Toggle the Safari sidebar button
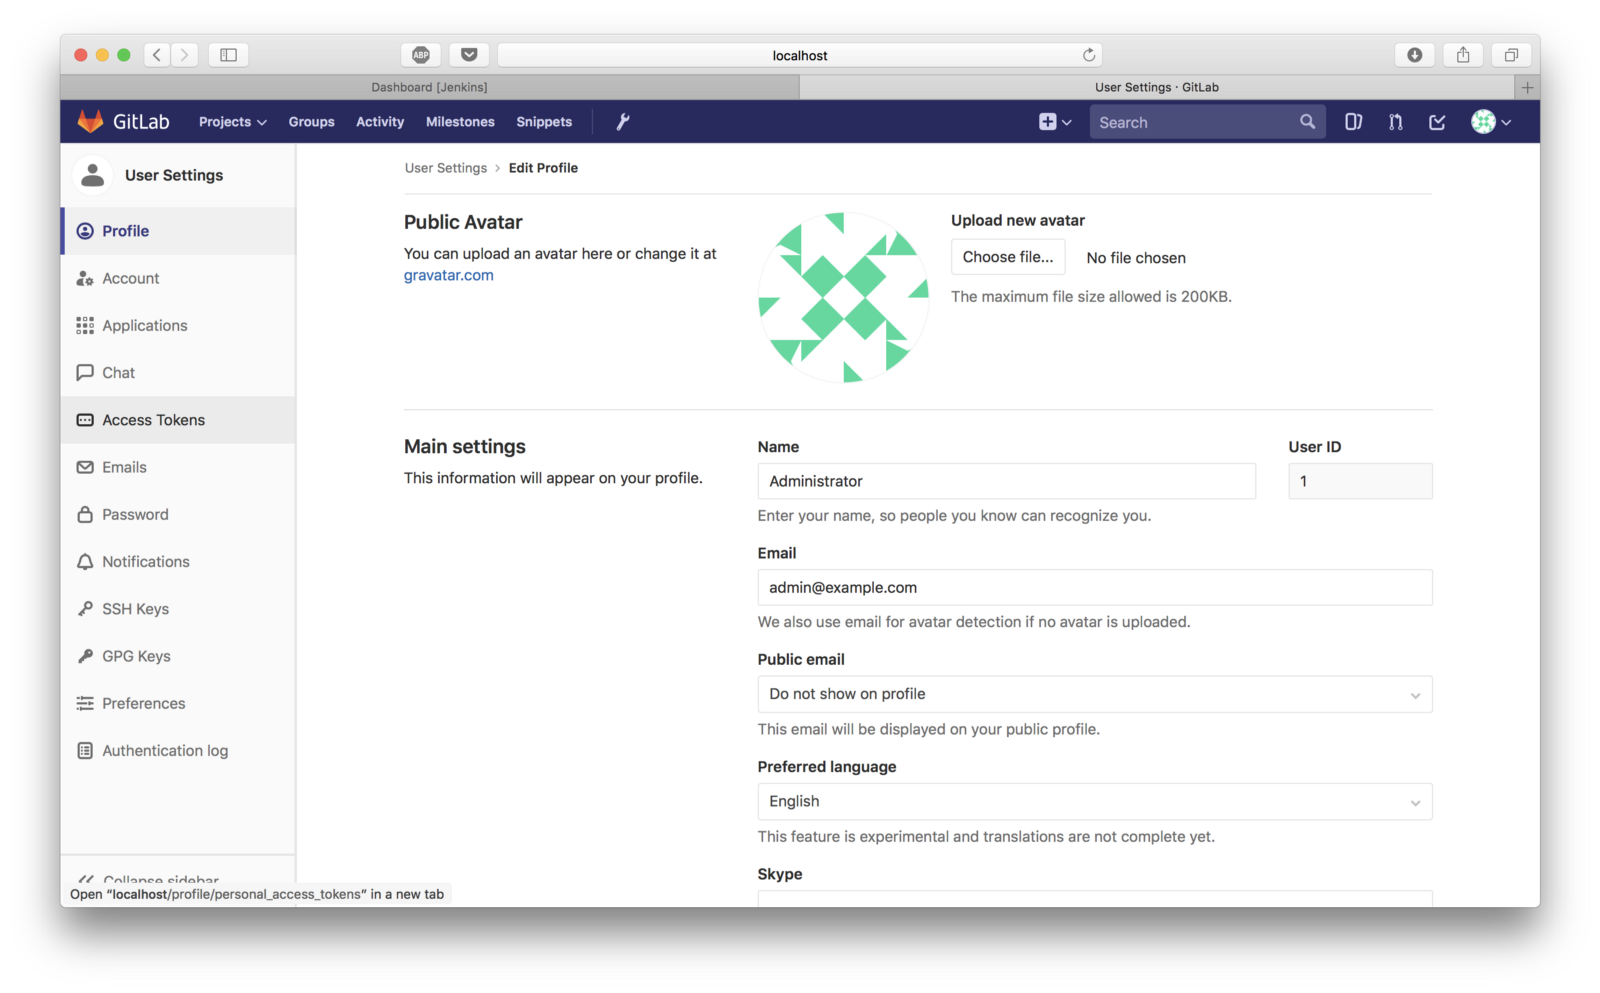 (x=228, y=55)
